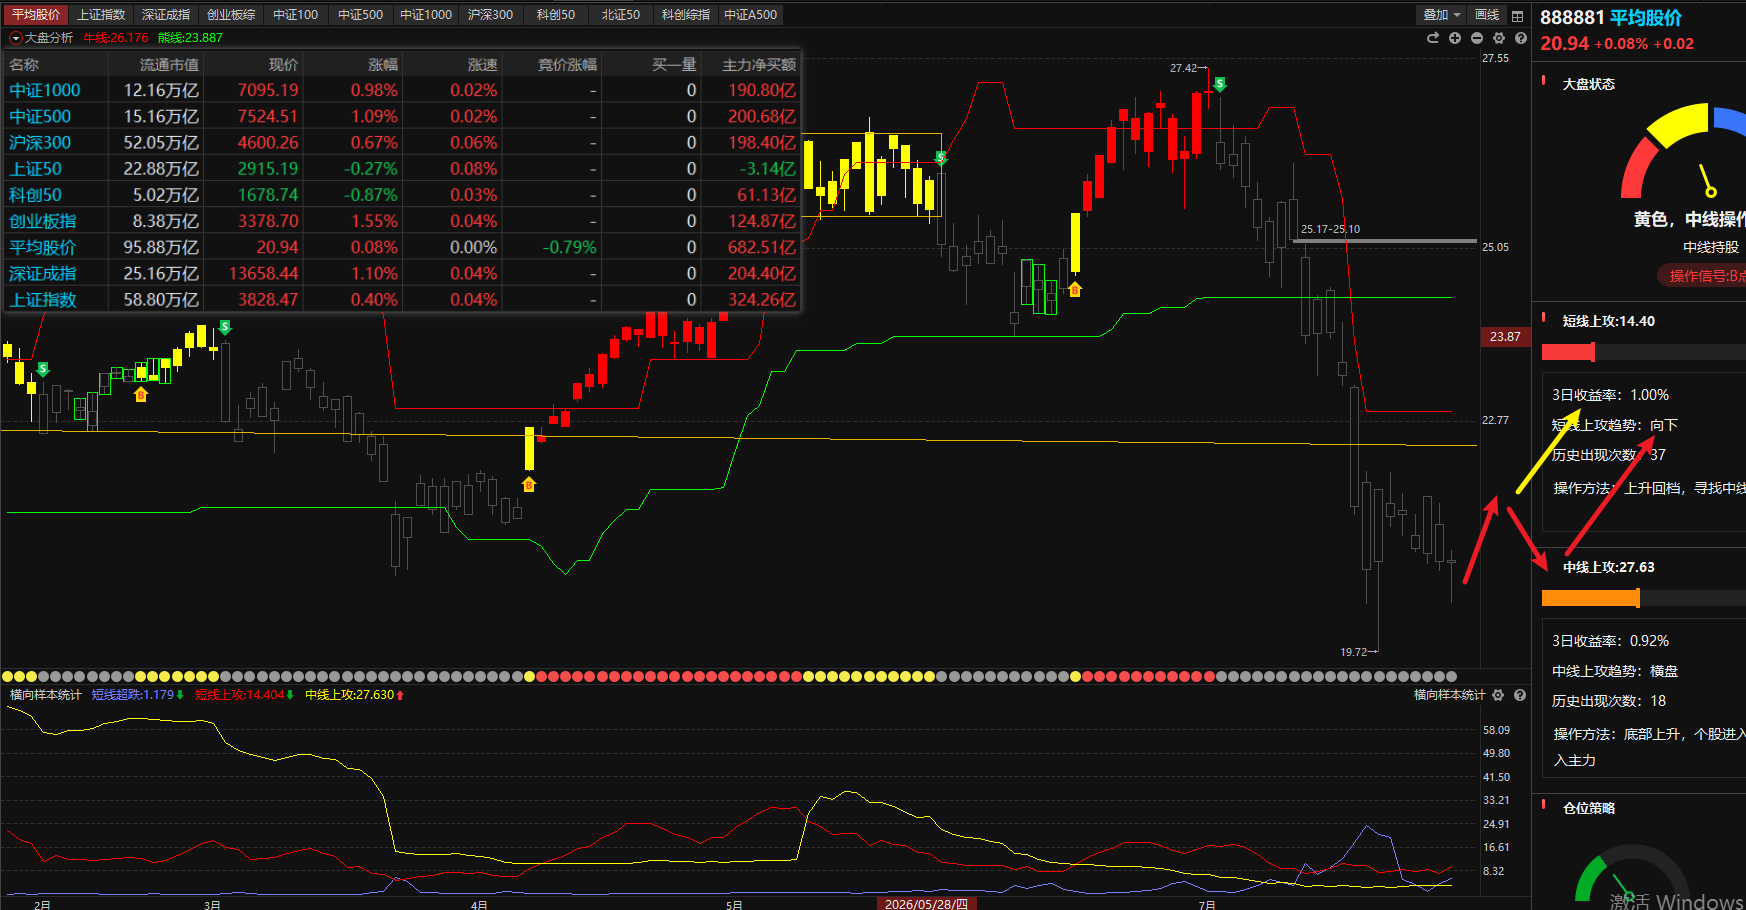This screenshot has width=1746, height=910.
Task: Click the 熊线:23.887 indicator value
Action: coord(190,38)
